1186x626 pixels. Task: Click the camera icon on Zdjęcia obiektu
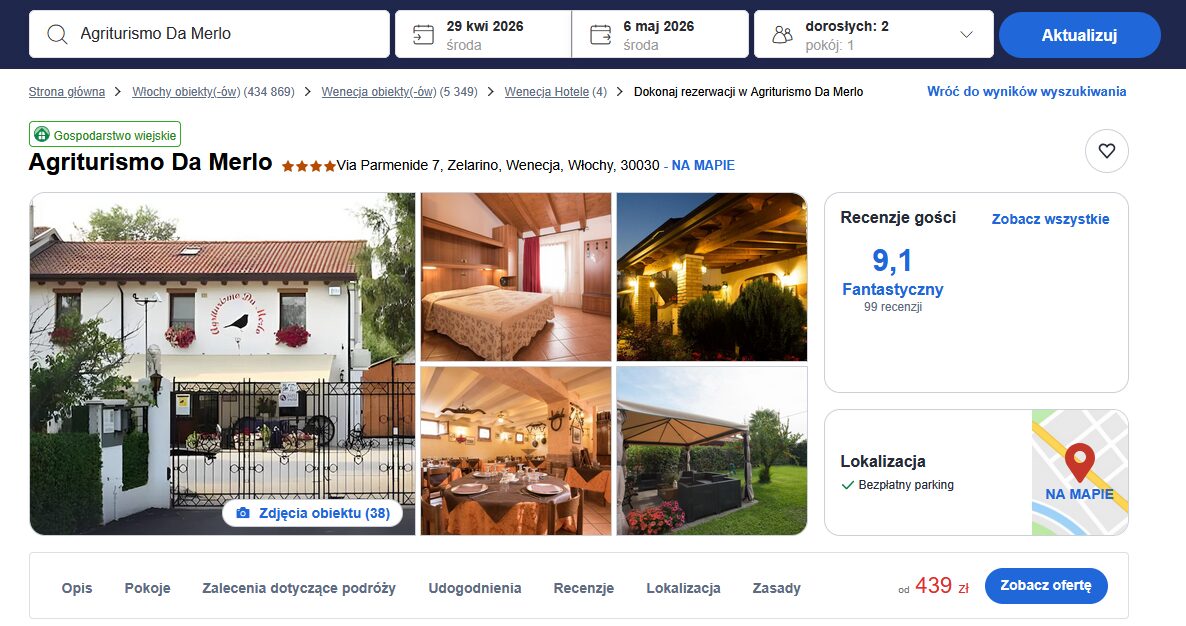coord(243,513)
